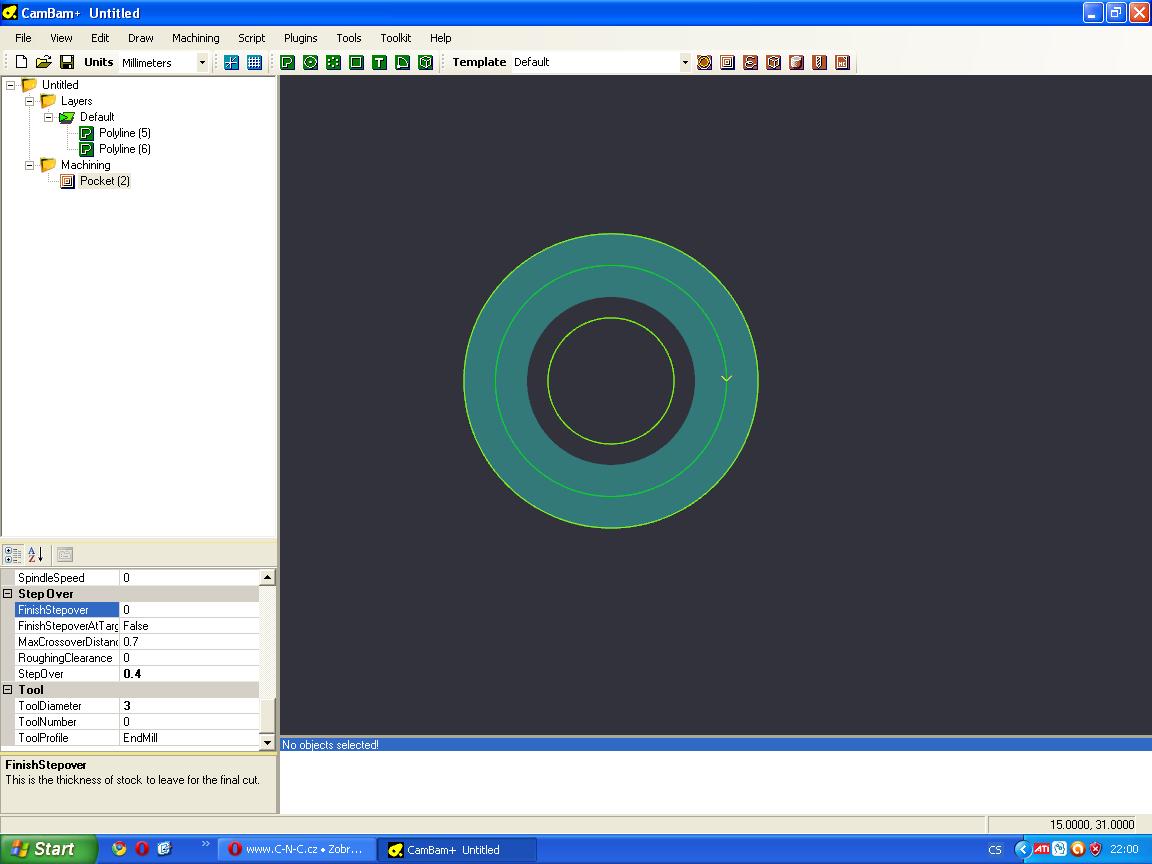The image size is (1152, 864).
Task: Click the Save file toolbar icon
Action: (x=67, y=62)
